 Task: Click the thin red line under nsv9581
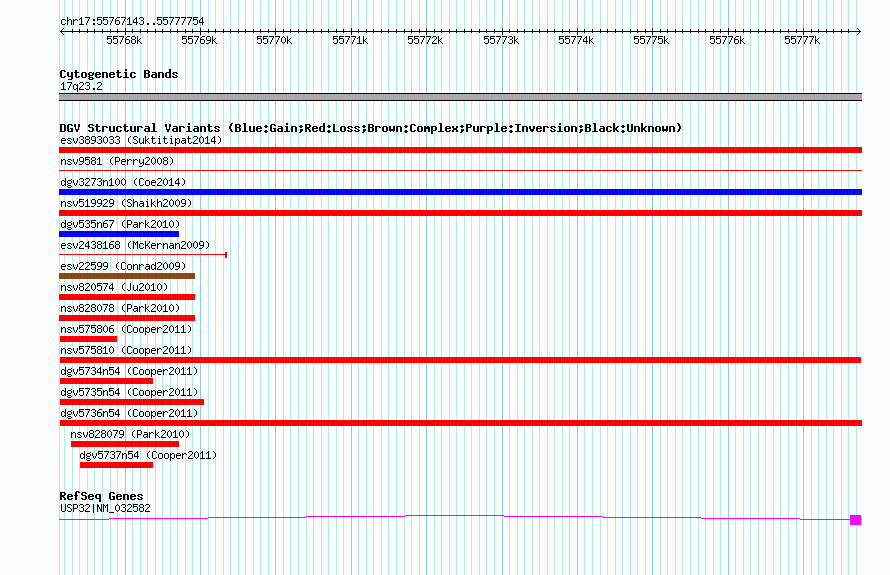(x=460, y=170)
